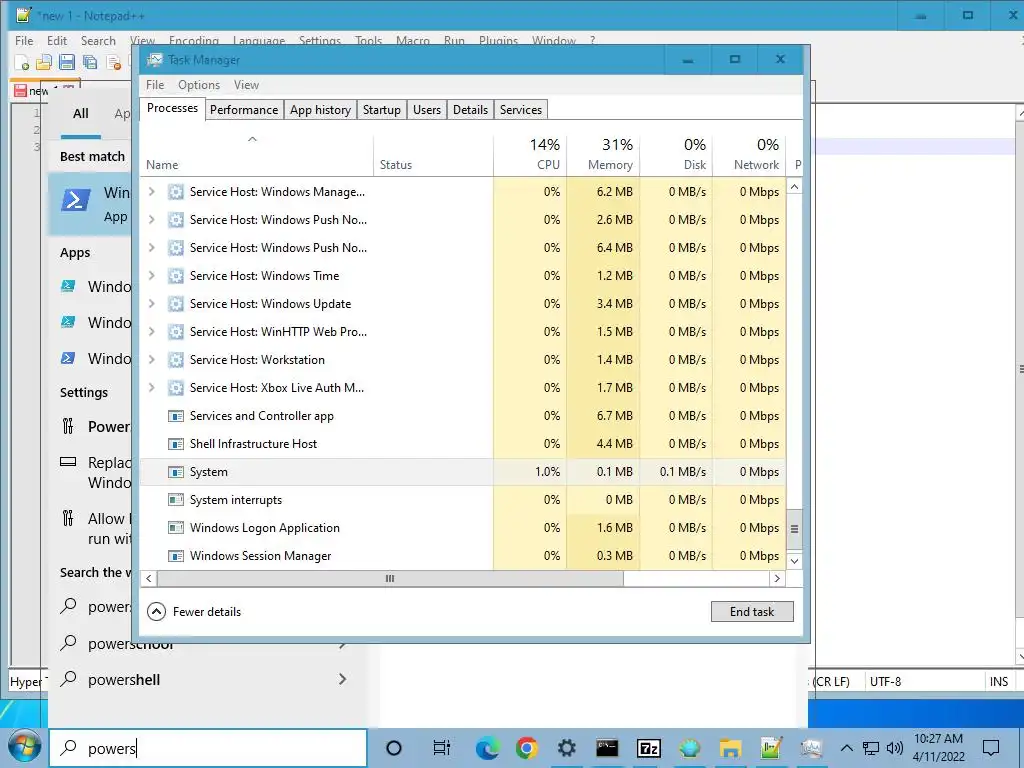Click UTF-8 in Notepad++ status bar
1024x768 pixels.
pos(886,682)
